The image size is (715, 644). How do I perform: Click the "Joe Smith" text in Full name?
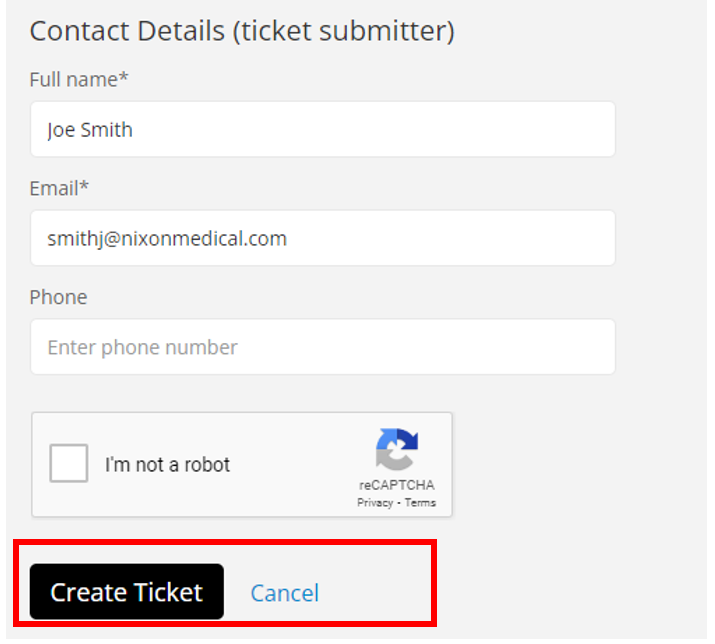click(x=90, y=130)
